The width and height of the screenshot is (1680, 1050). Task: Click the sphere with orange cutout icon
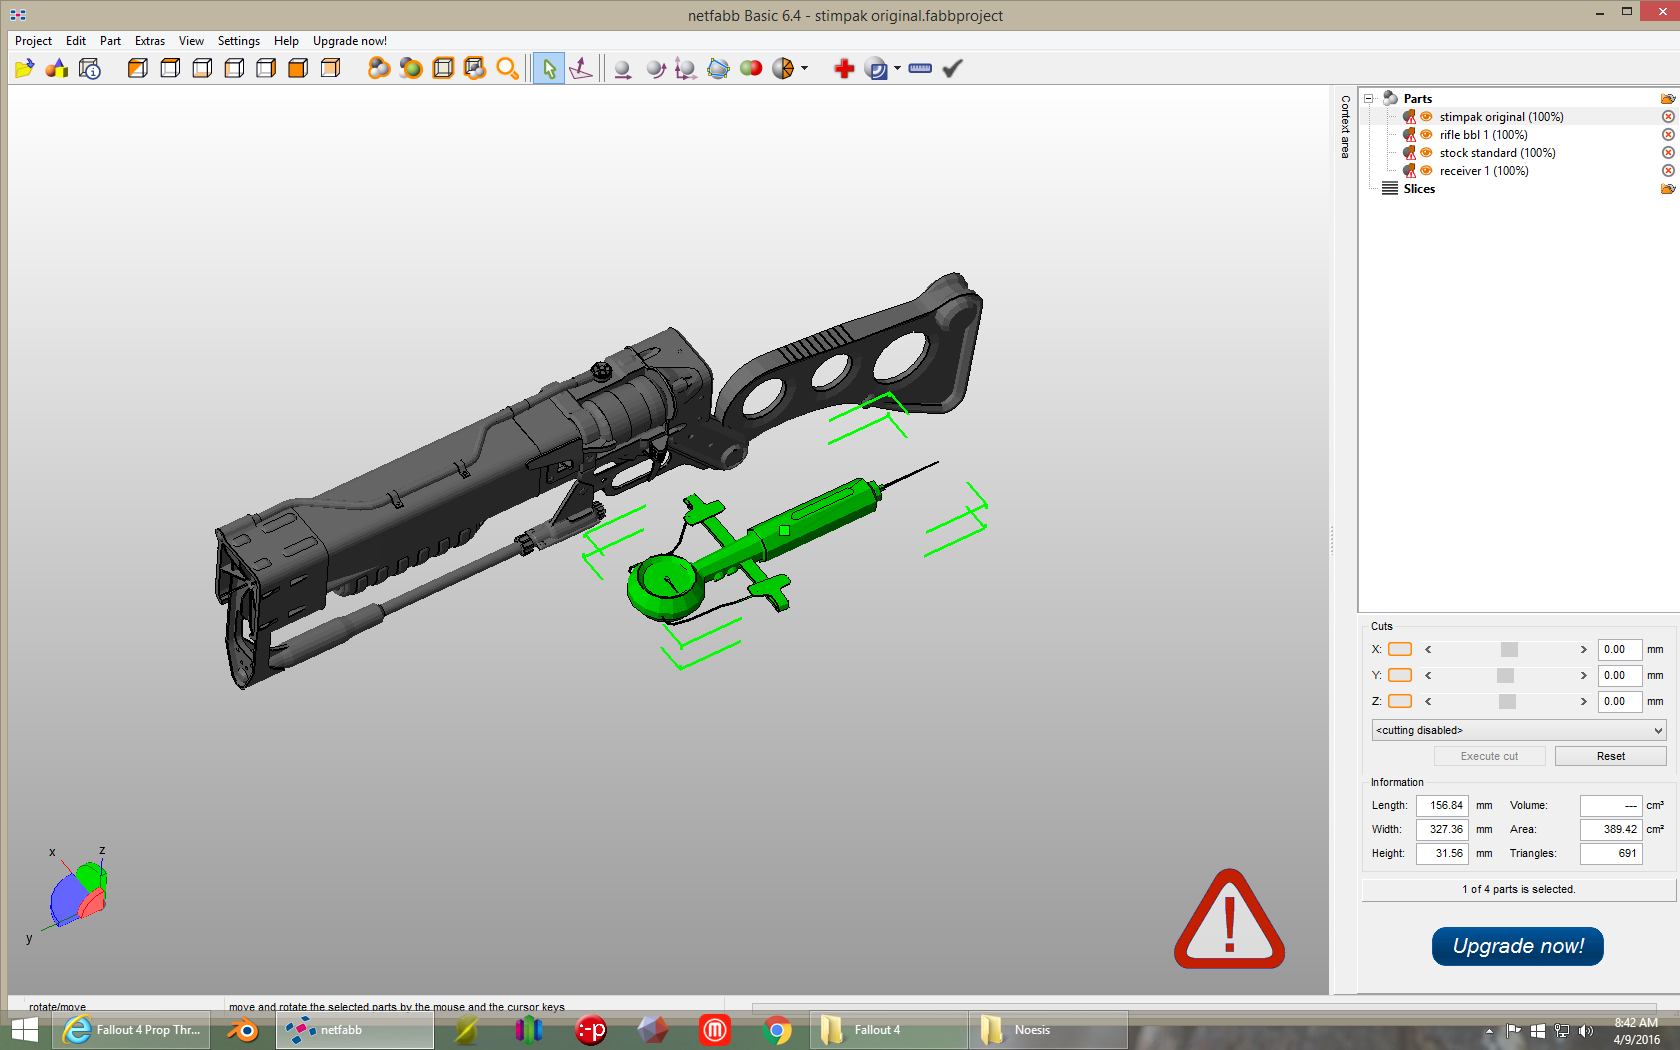(x=783, y=68)
